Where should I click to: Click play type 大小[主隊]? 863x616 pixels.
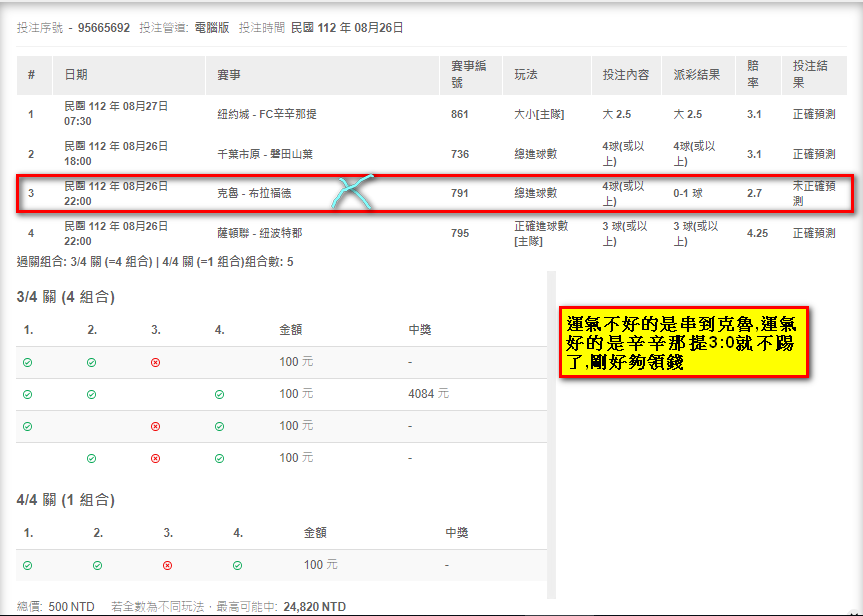click(539, 115)
